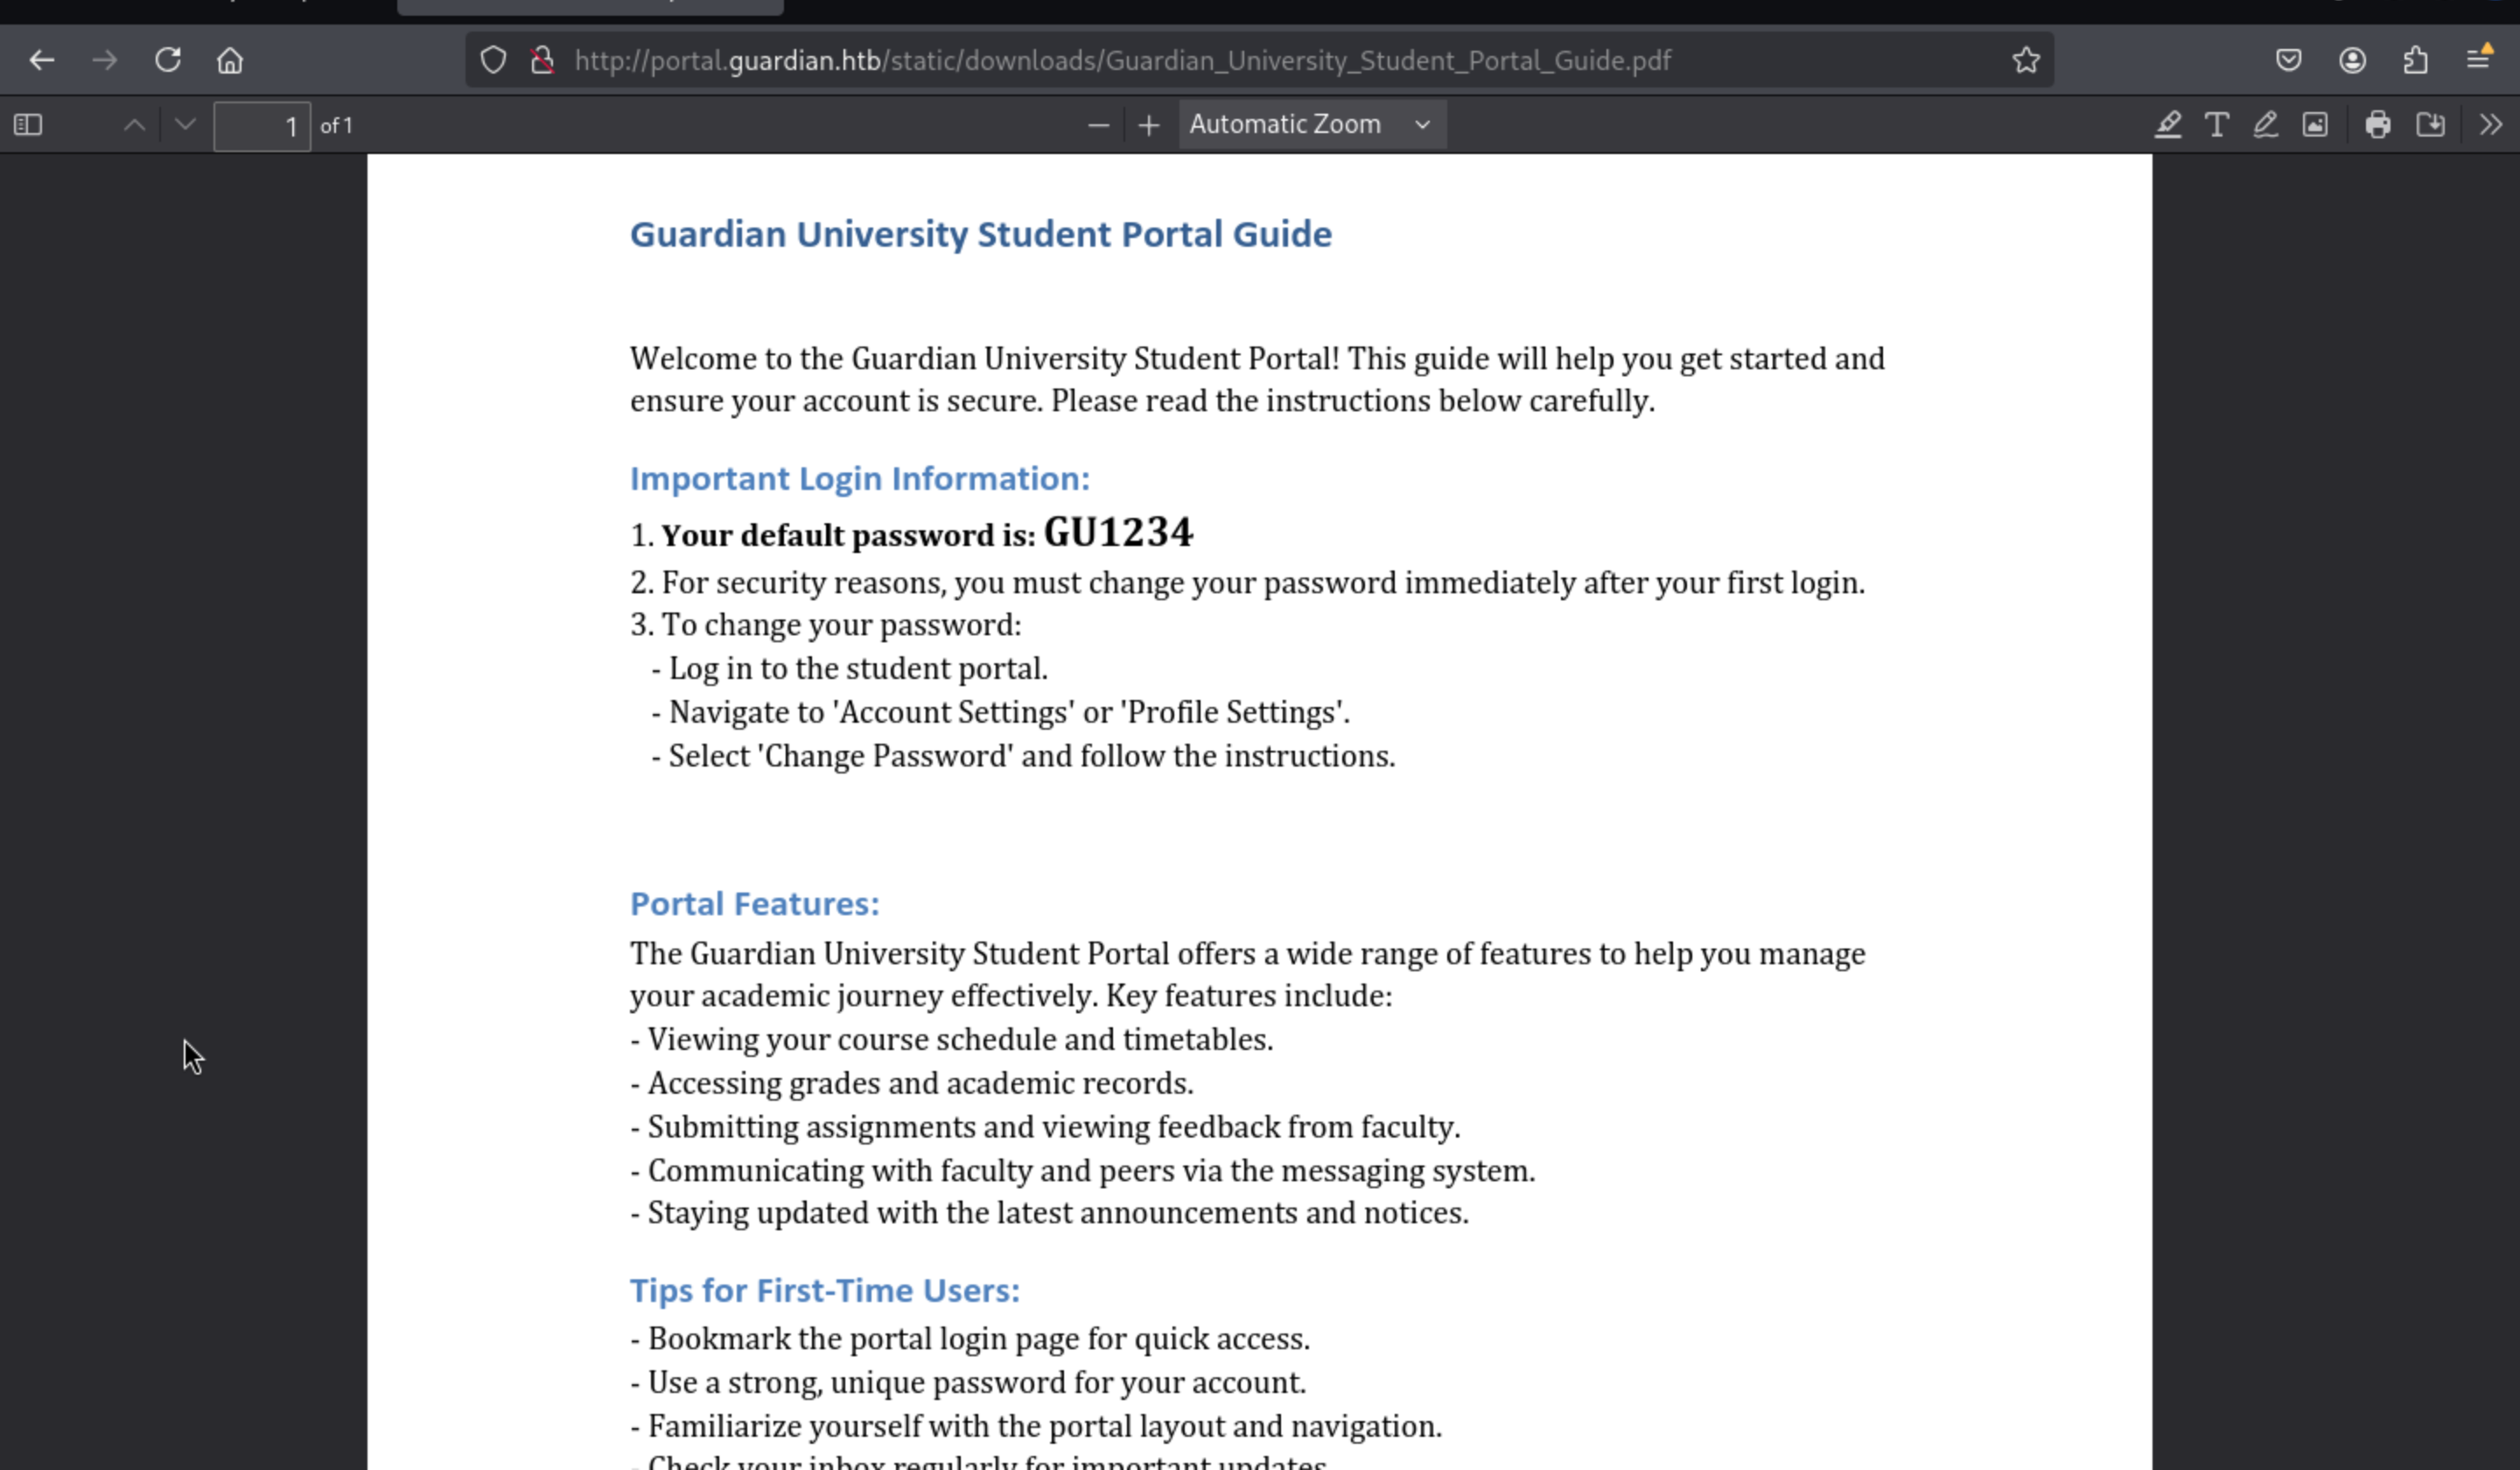Select the highlight annotation tool
Image resolution: width=2520 pixels, height=1470 pixels.
[x=2167, y=125]
